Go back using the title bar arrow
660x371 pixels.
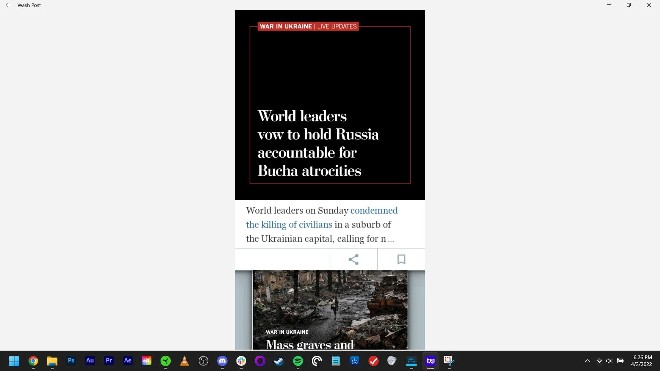(7, 5)
